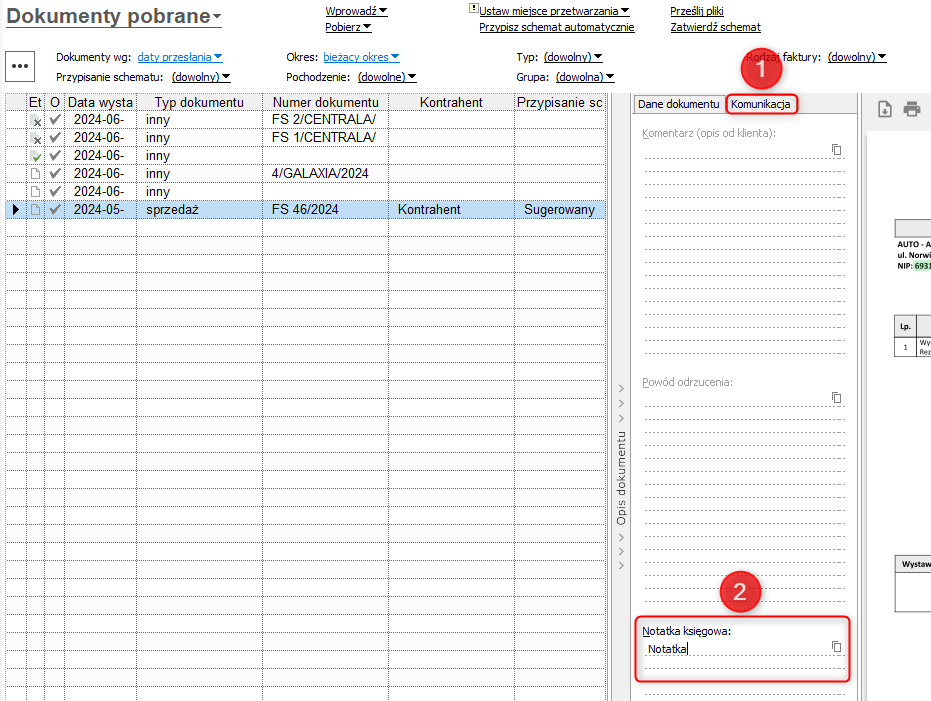Toggle checkmark in FS 2/CENTRALA/ row
931x701 pixels.
coord(55,120)
